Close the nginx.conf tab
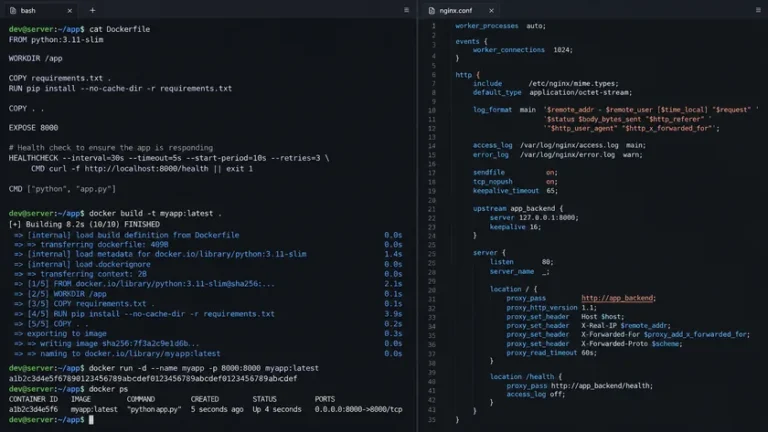The width and height of the screenshot is (768, 432). click(491, 10)
